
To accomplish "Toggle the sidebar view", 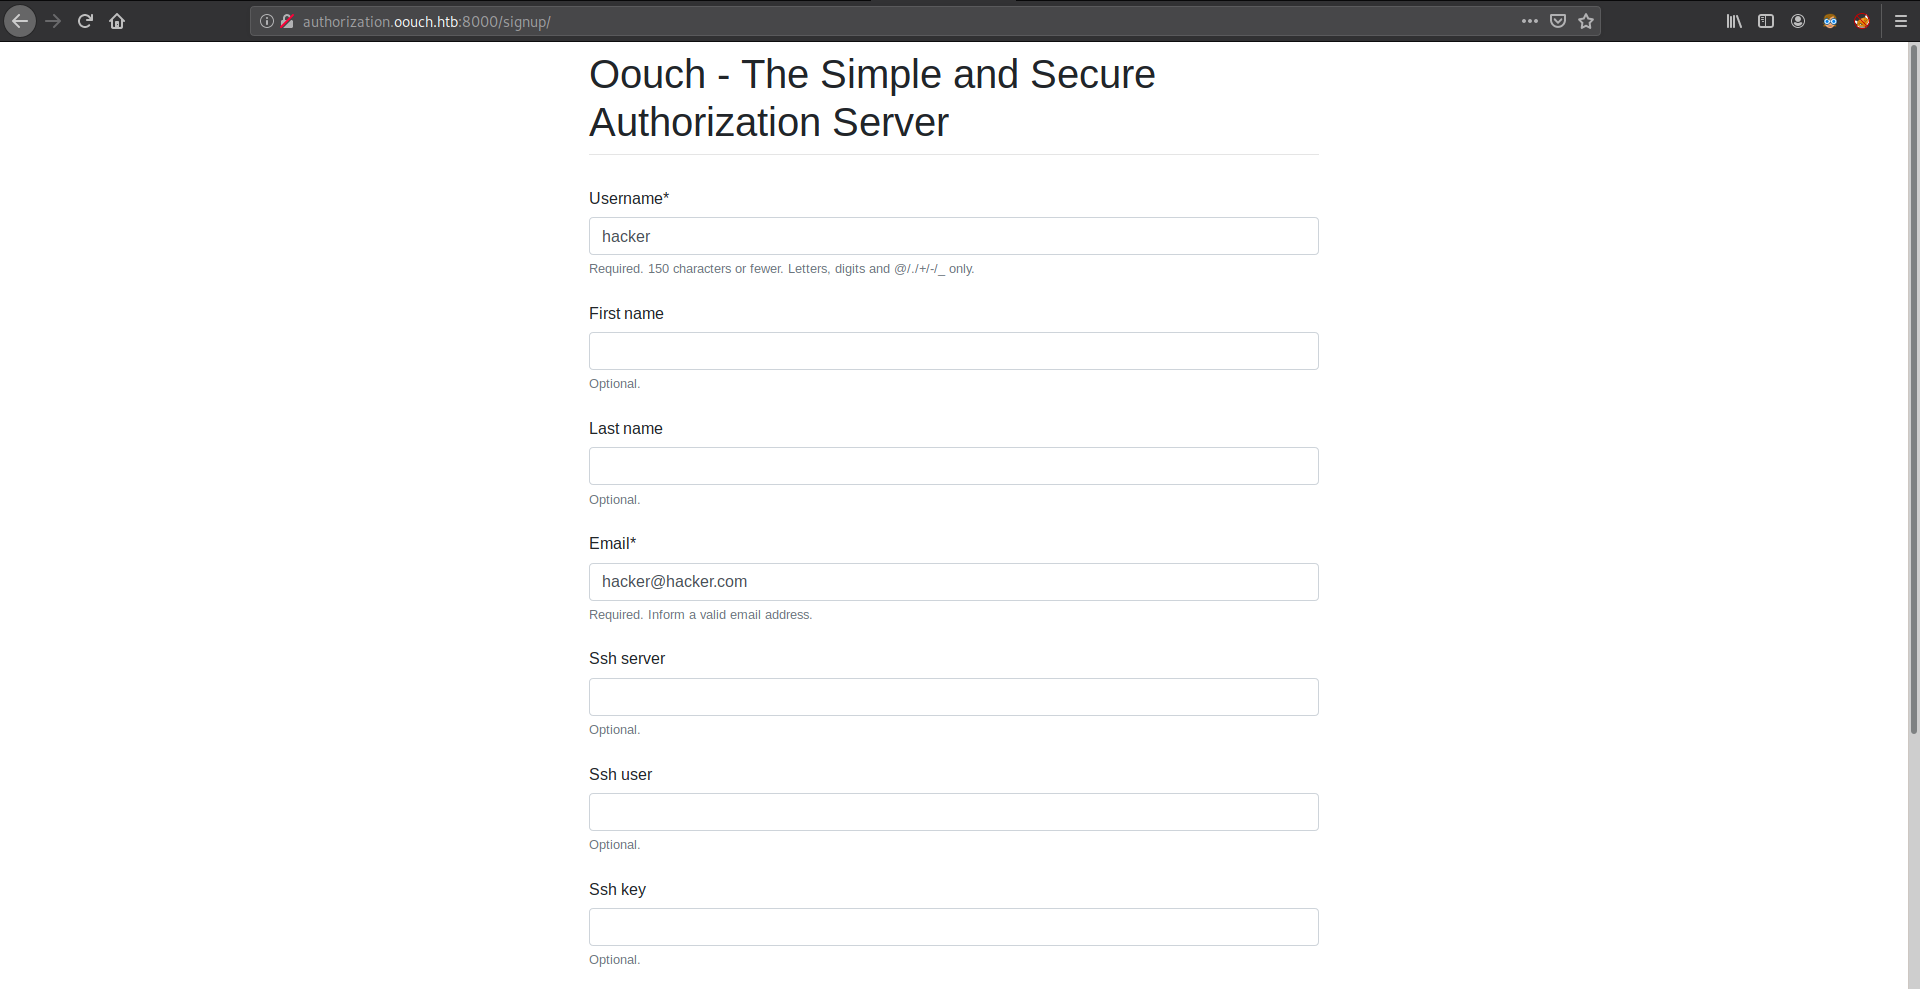I will pos(1766,21).
